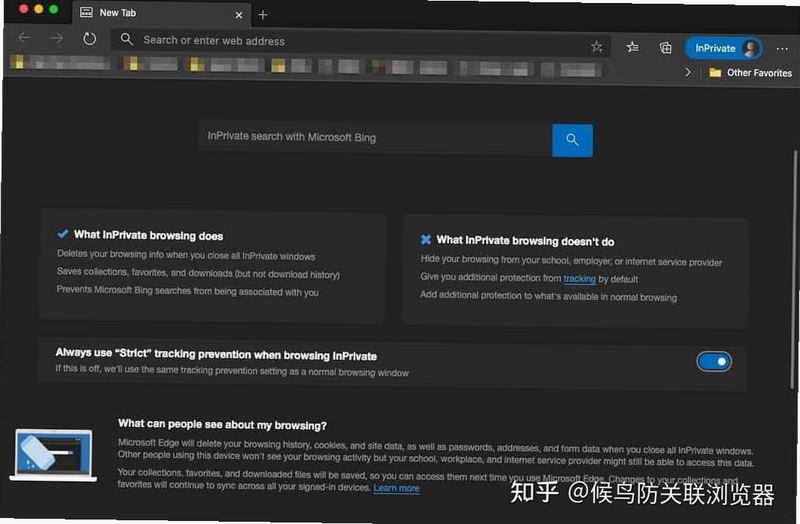Click the InPrivate Bing search field
800x524 pixels.
pos(376,137)
